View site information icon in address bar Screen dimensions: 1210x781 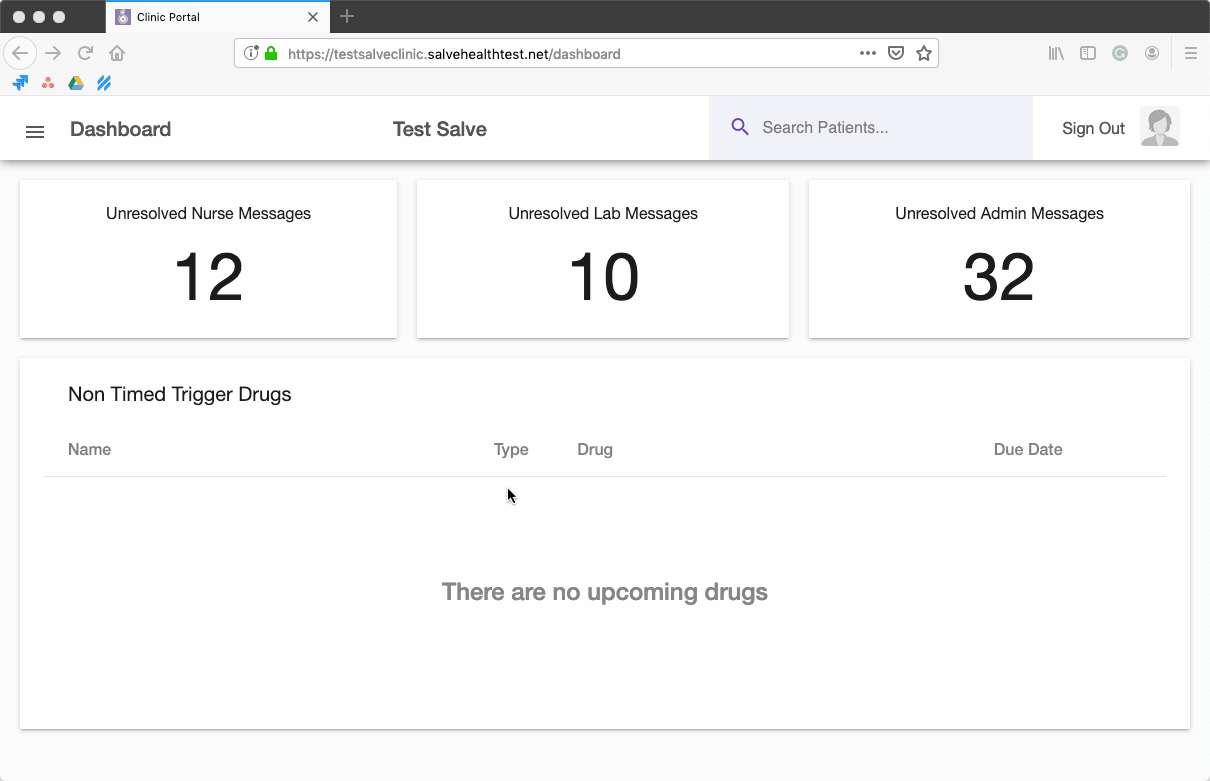(252, 53)
